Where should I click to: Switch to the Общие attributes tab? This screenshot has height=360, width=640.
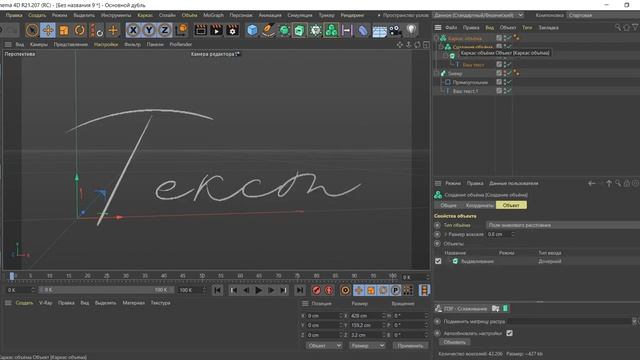448,205
